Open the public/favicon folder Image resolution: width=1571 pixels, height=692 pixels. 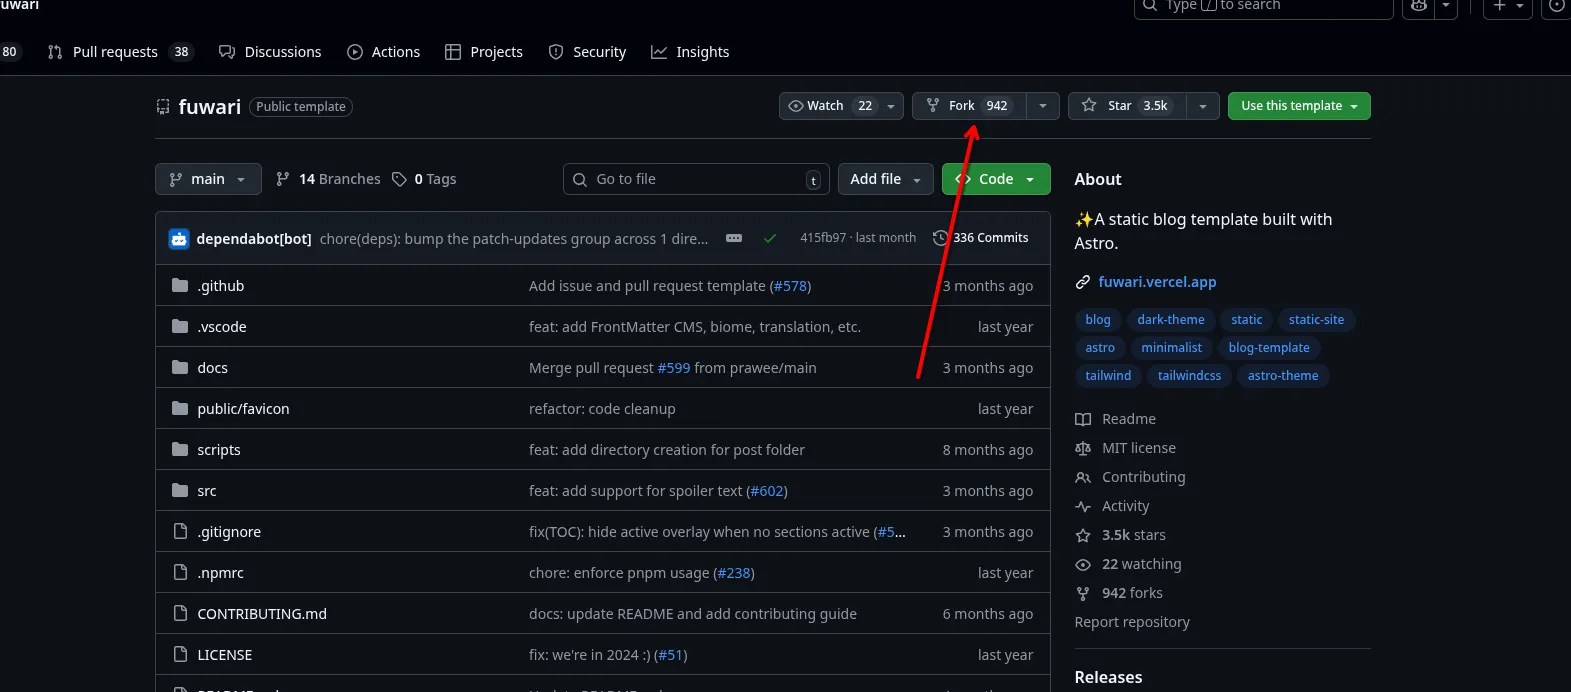point(243,409)
